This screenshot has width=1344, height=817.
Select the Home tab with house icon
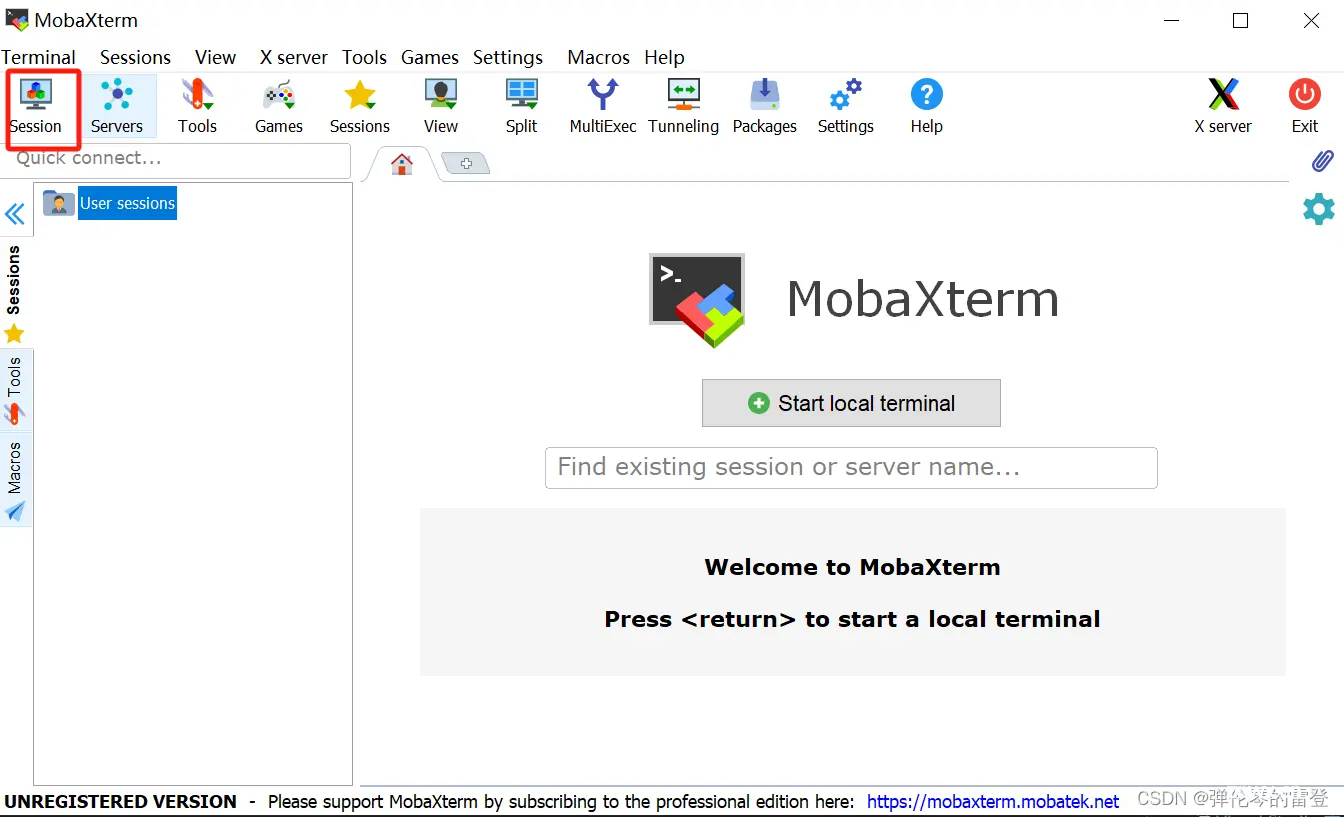402,164
